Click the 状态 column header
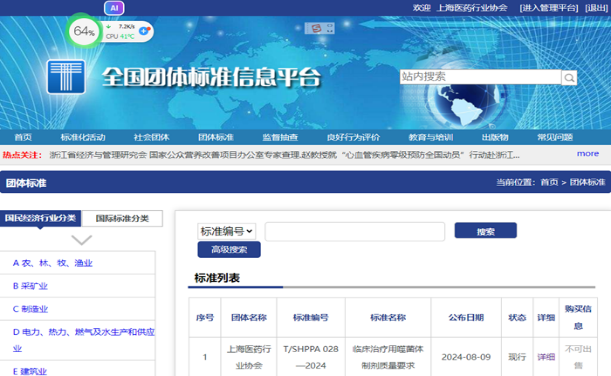The width and height of the screenshot is (611, 376). point(517,318)
